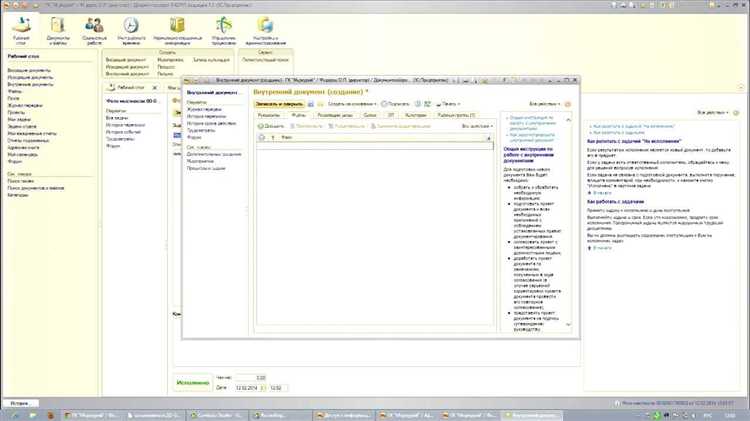750x421 pixels.
Task: Expand the Создать на основании dropdown
Action: click(x=350, y=103)
